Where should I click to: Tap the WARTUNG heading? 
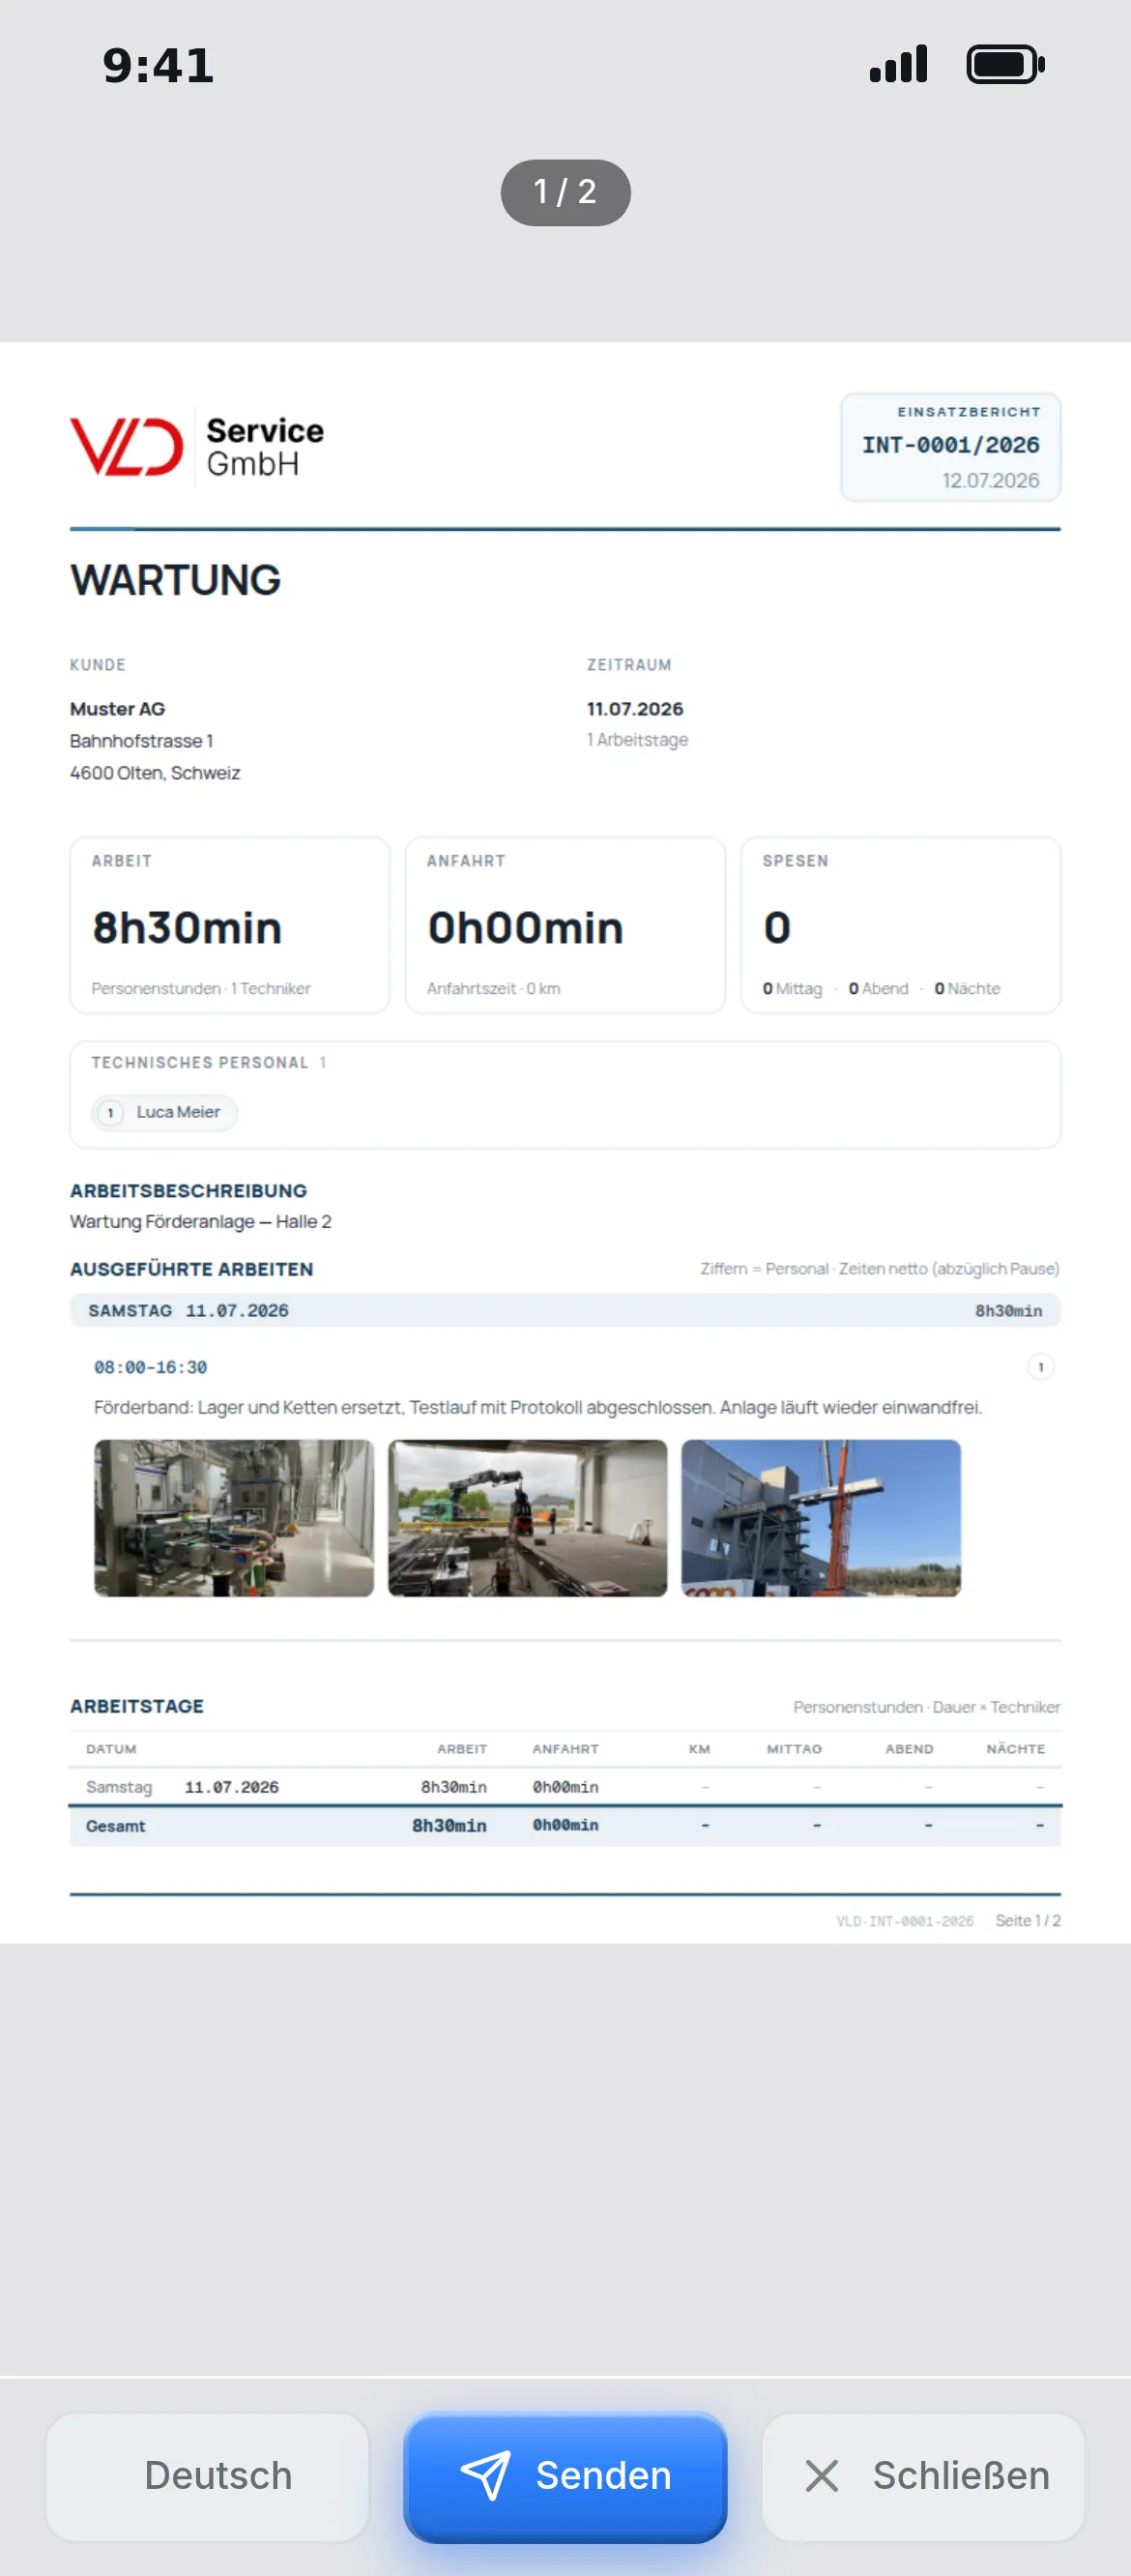pyautogui.click(x=176, y=580)
